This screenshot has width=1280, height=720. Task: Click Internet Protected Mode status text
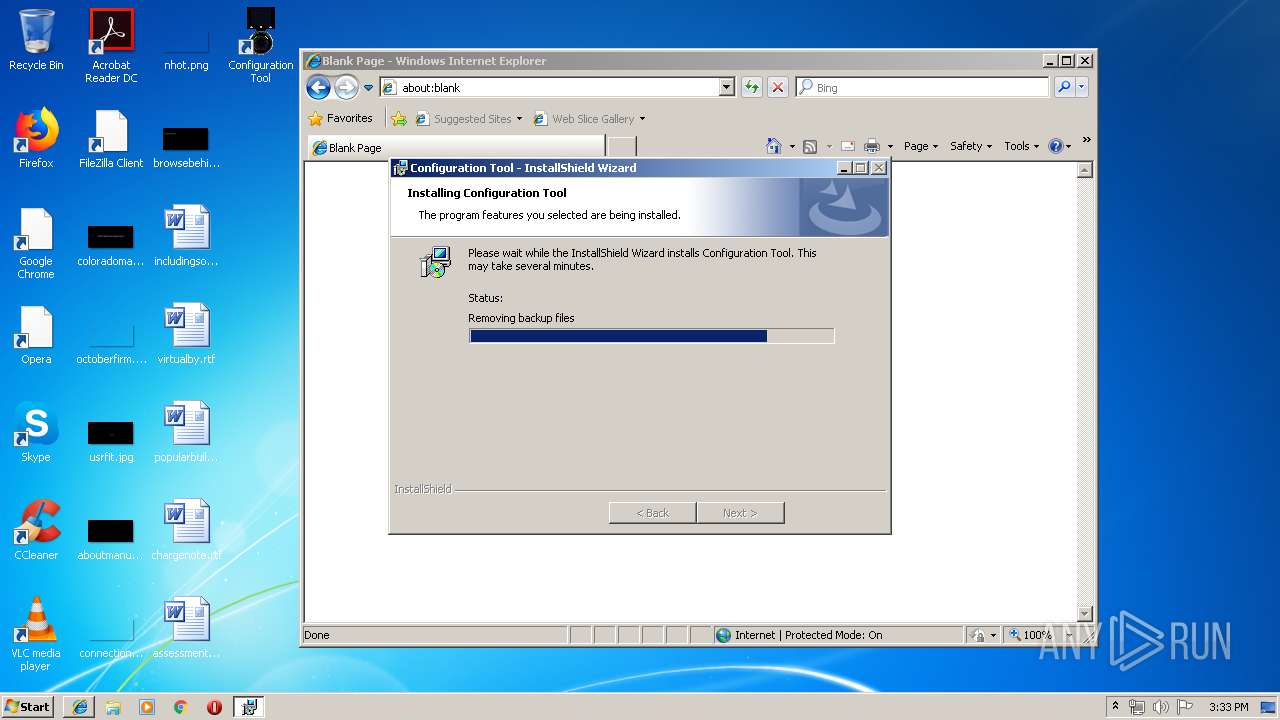click(808, 635)
